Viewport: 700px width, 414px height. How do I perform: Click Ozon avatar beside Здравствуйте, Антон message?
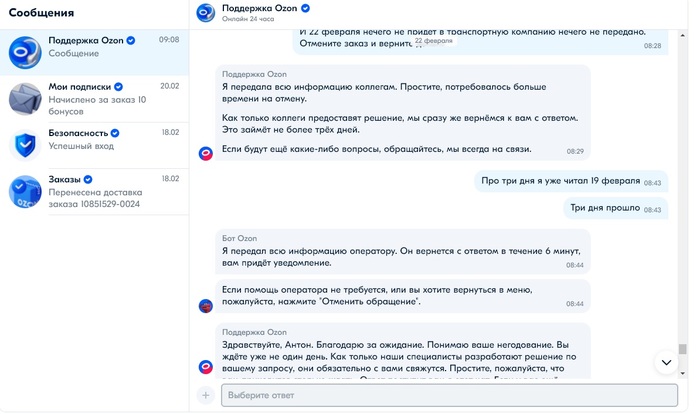pyautogui.click(x=206, y=367)
